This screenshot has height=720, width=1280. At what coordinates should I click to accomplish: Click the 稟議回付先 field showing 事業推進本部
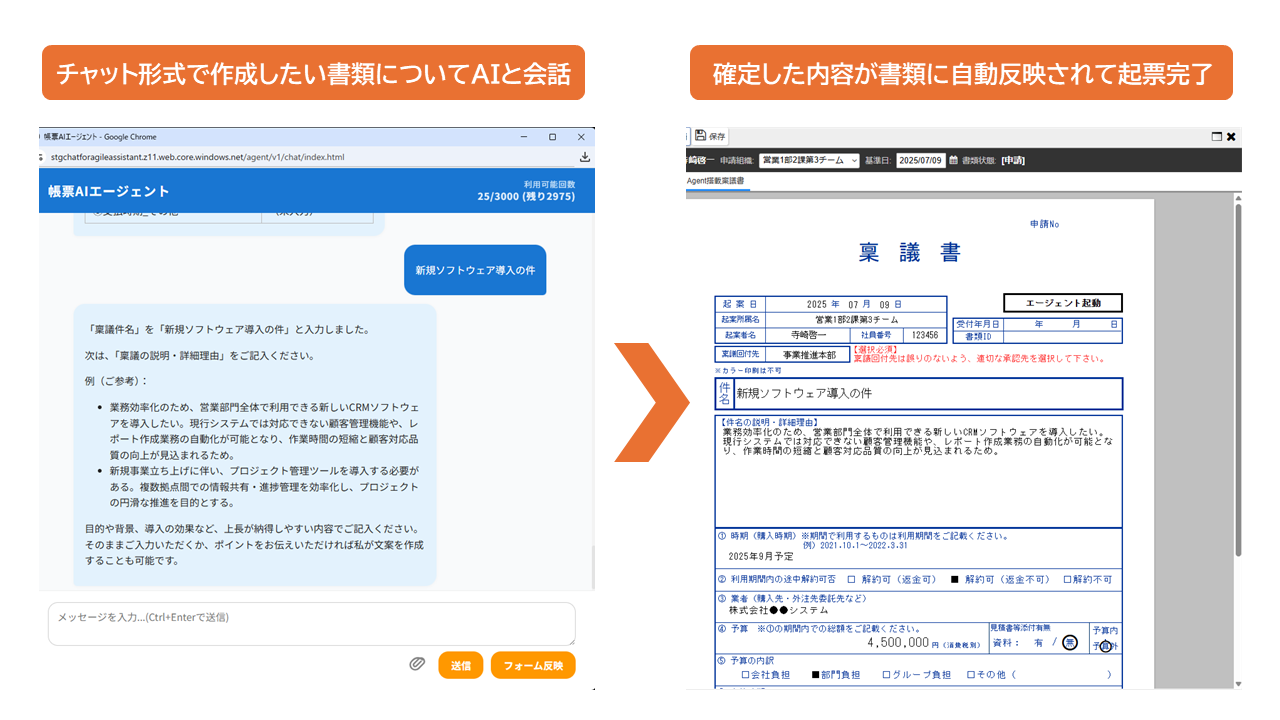click(808, 355)
